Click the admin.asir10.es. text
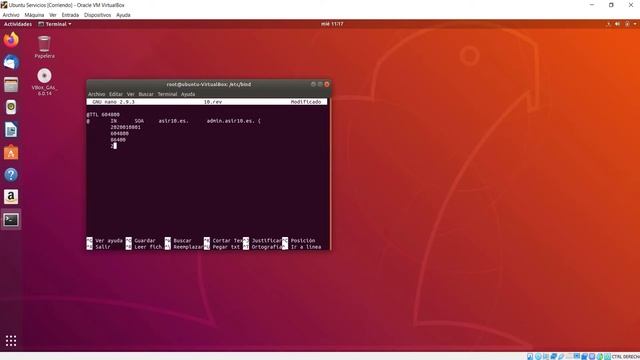Screen dimensions: 640x360 pos(231,121)
